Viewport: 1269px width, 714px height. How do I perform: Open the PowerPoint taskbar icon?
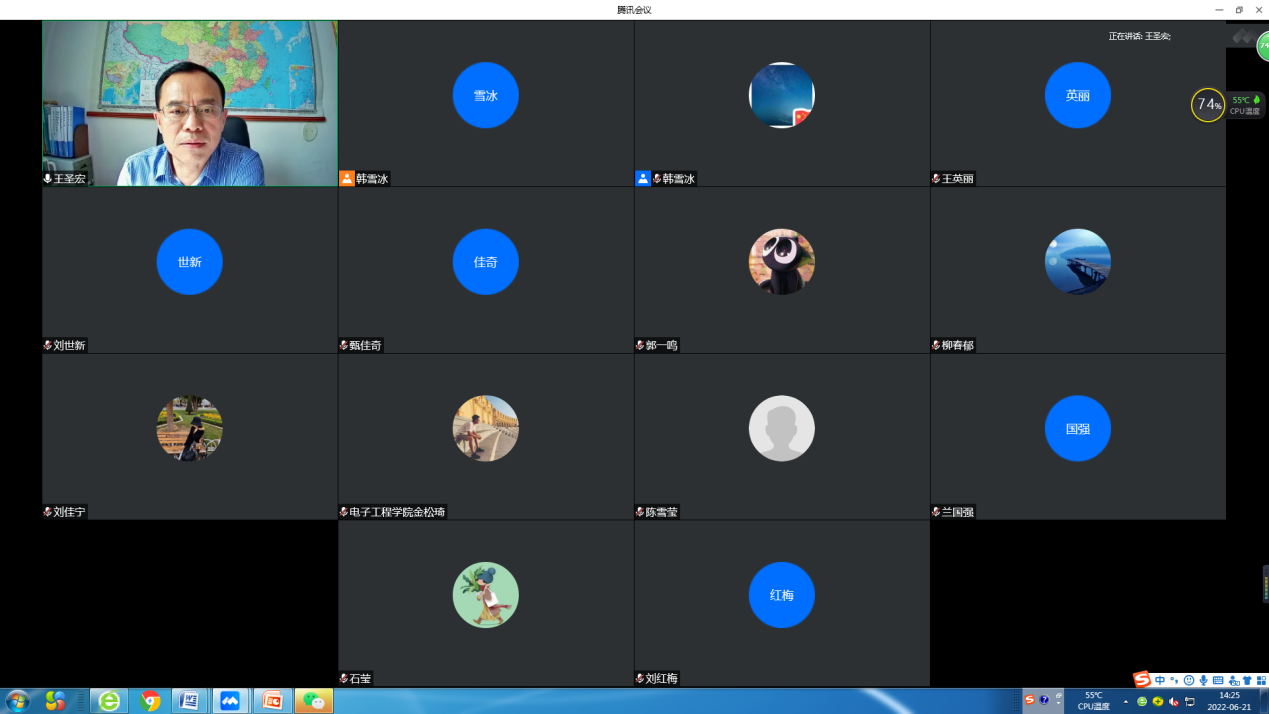click(x=271, y=701)
